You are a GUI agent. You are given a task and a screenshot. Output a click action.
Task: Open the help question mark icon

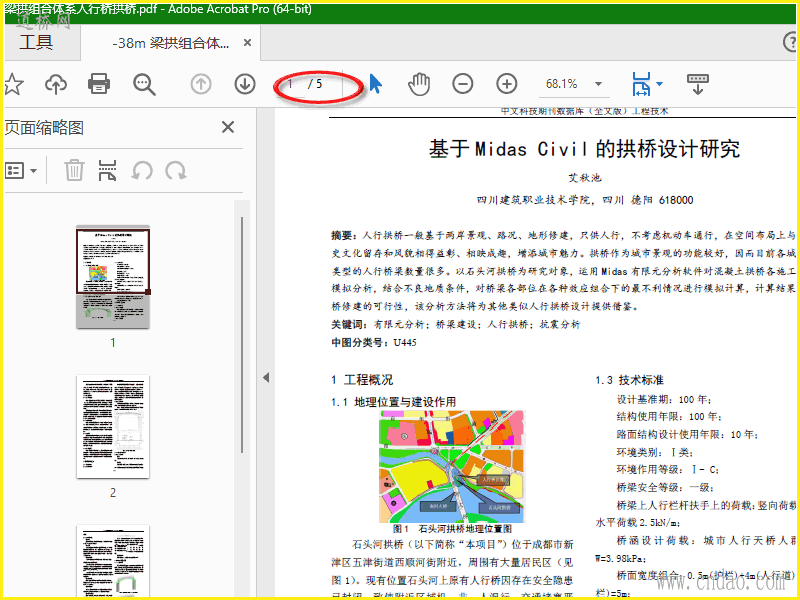pyautogui.click(x=790, y=42)
